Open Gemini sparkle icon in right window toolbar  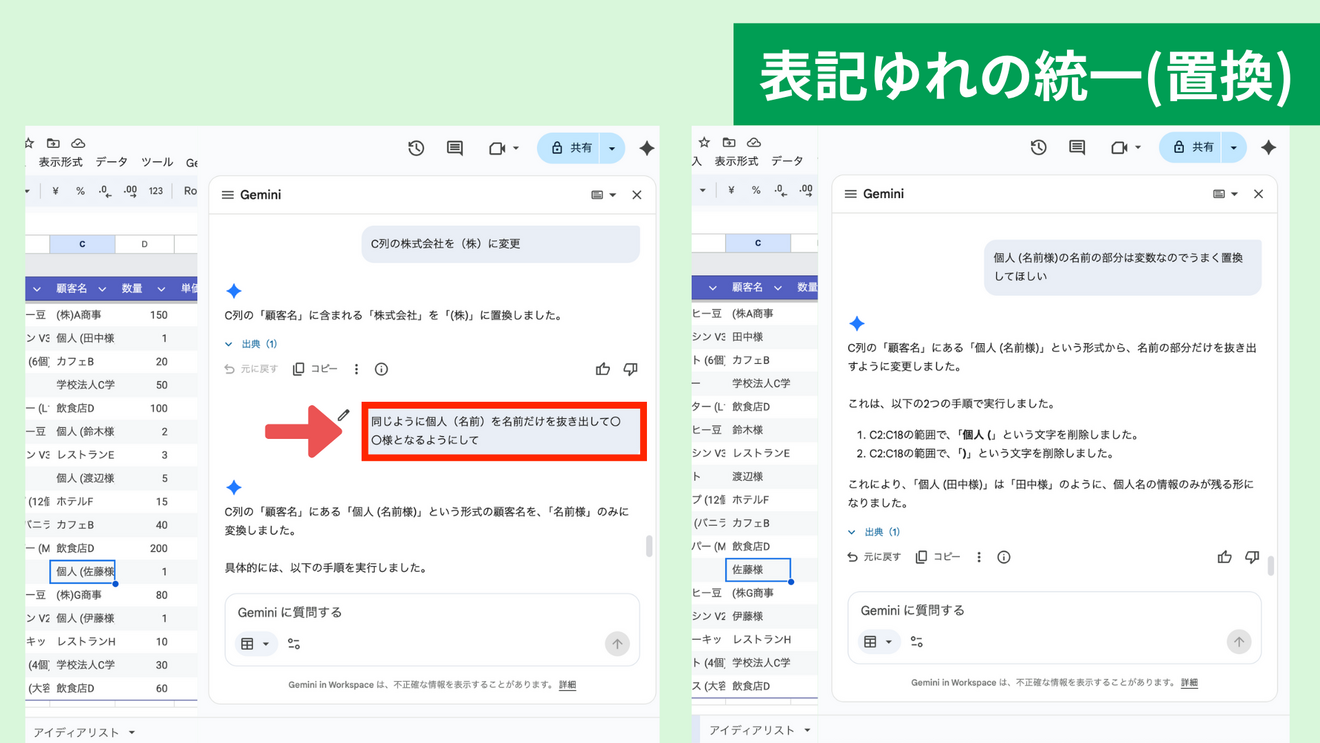[1269, 148]
